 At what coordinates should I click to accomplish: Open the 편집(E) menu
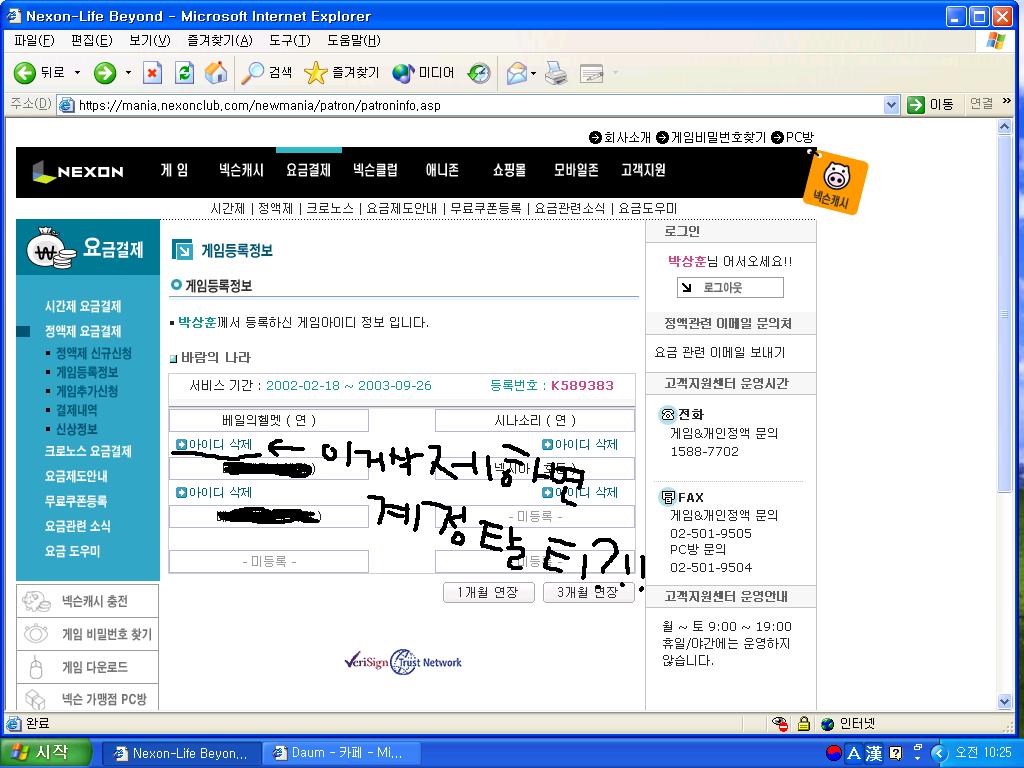click(x=91, y=40)
